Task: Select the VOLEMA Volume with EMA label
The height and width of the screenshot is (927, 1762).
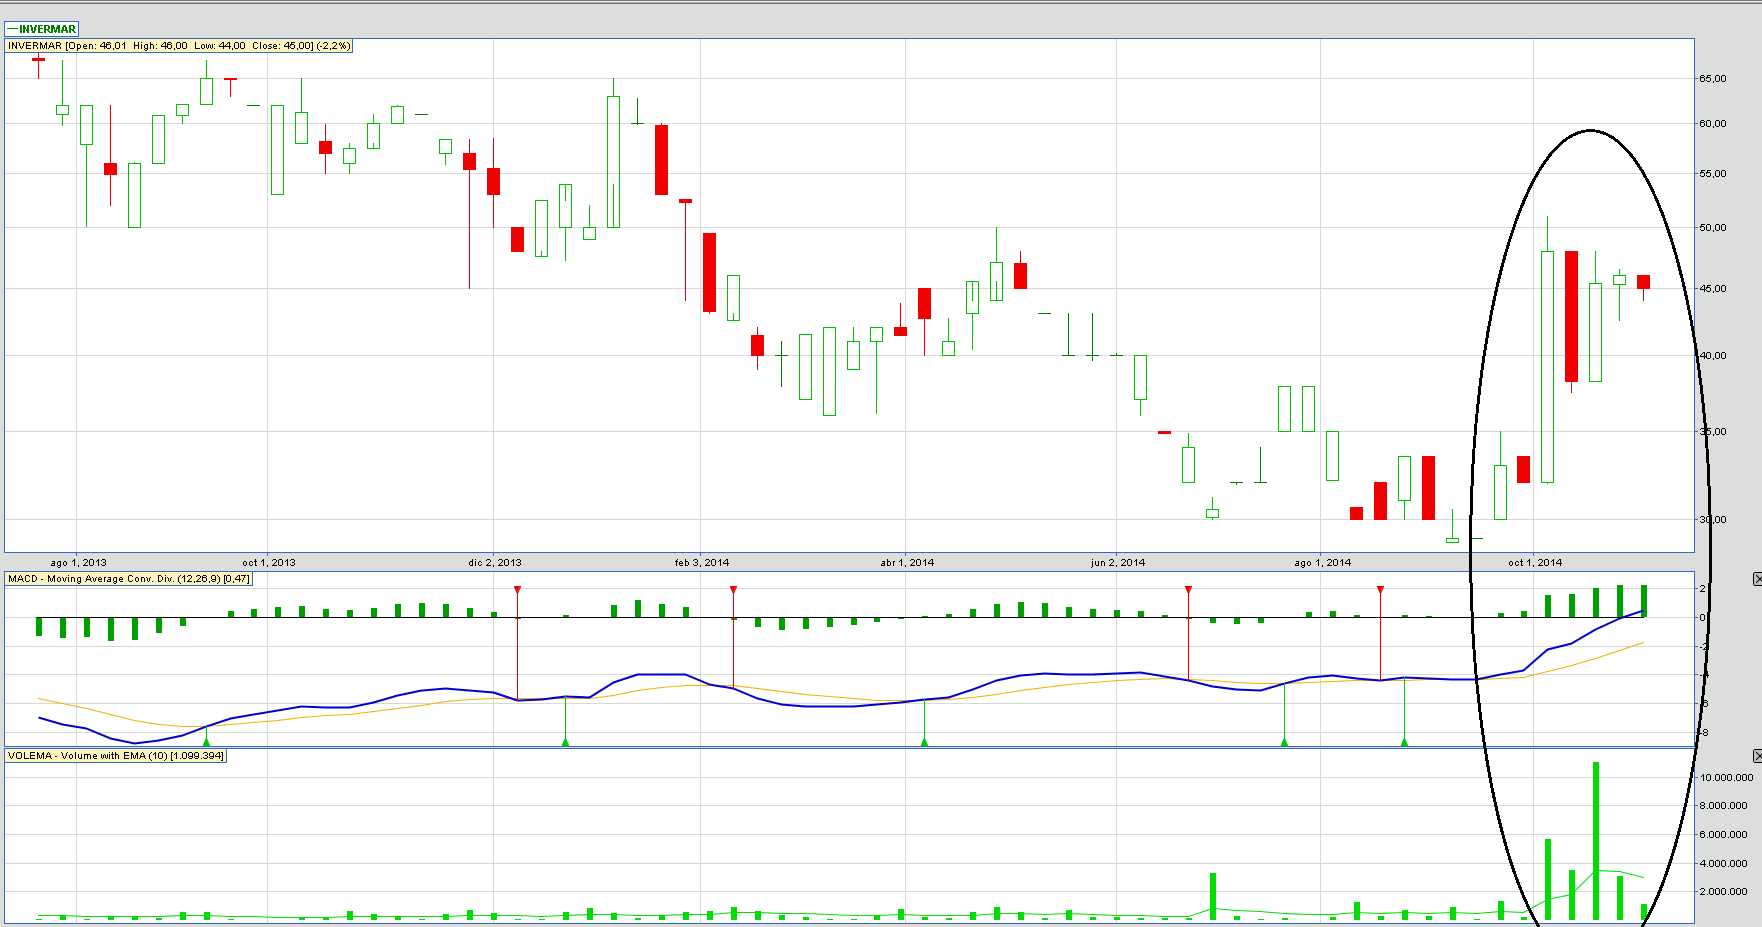Action: click(x=116, y=756)
